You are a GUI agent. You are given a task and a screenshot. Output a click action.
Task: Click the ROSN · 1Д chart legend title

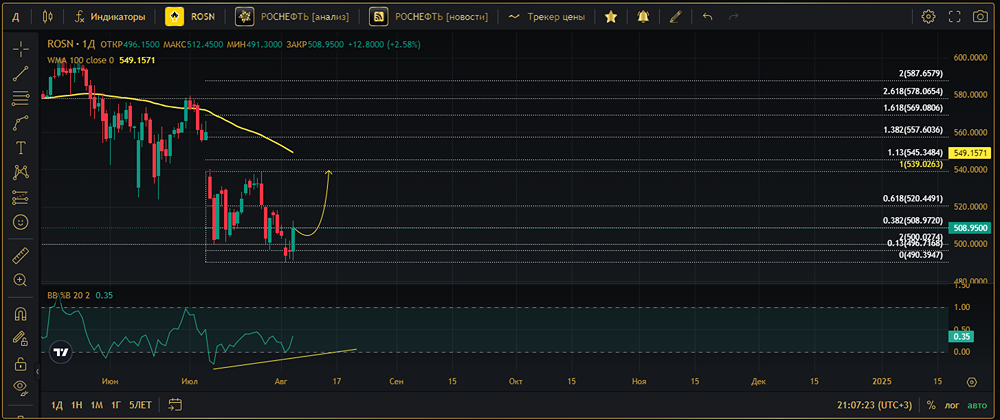(x=71, y=45)
